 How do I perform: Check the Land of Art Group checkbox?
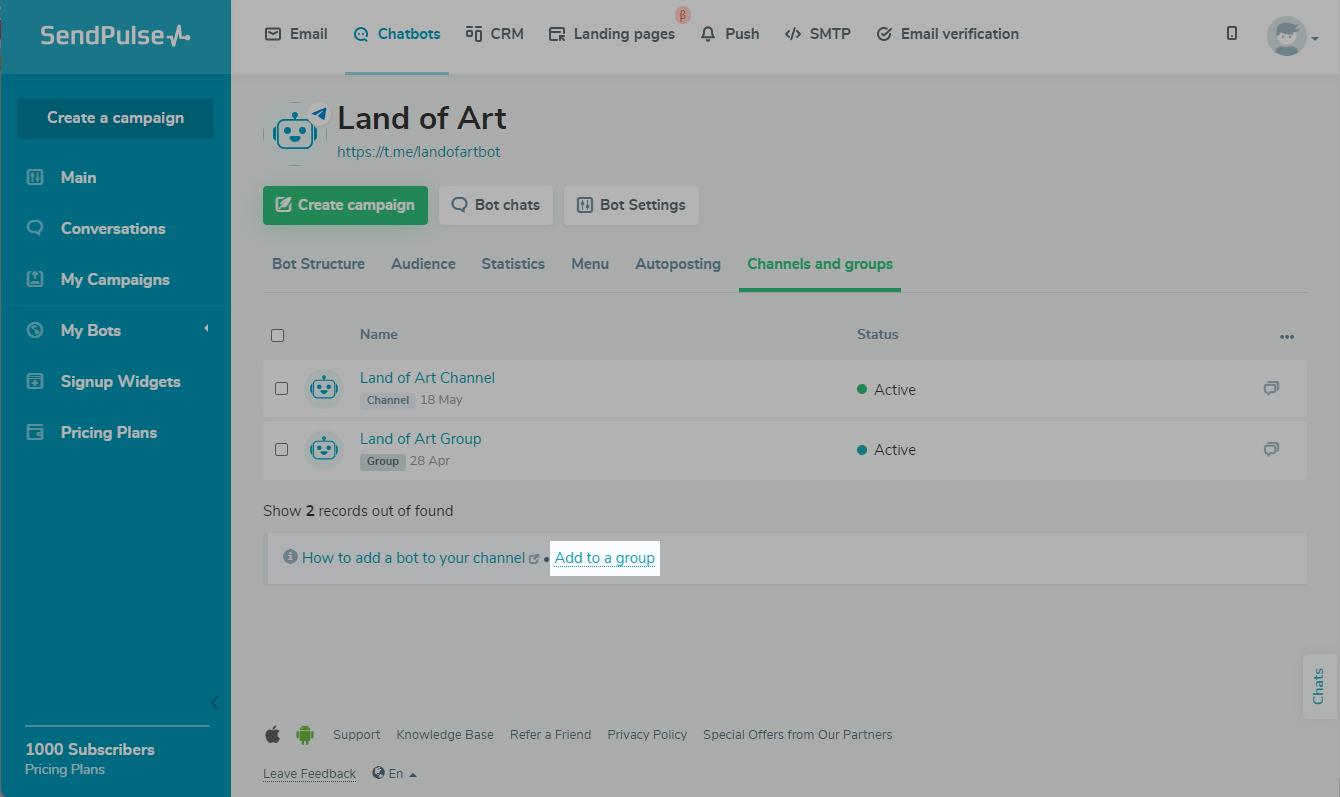coord(281,450)
